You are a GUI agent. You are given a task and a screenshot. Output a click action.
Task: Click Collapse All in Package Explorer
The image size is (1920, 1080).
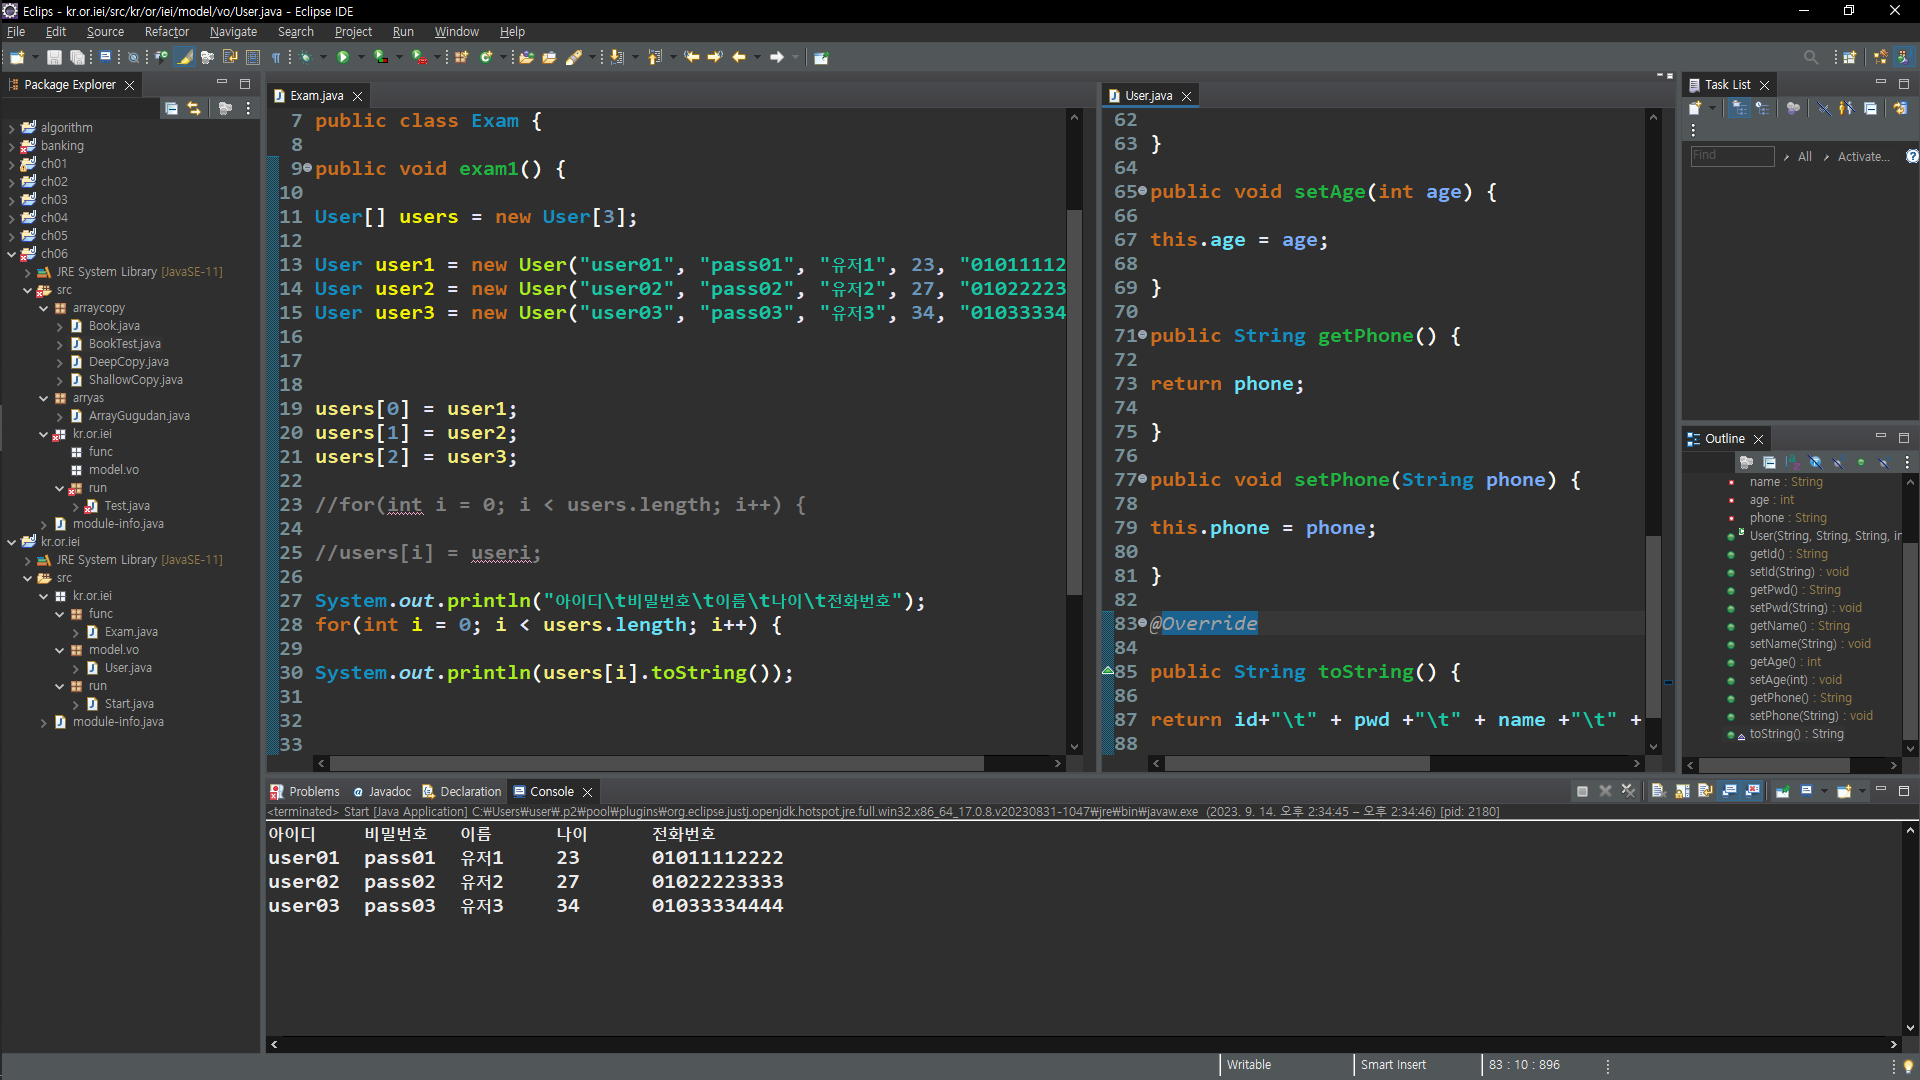click(171, 108)
